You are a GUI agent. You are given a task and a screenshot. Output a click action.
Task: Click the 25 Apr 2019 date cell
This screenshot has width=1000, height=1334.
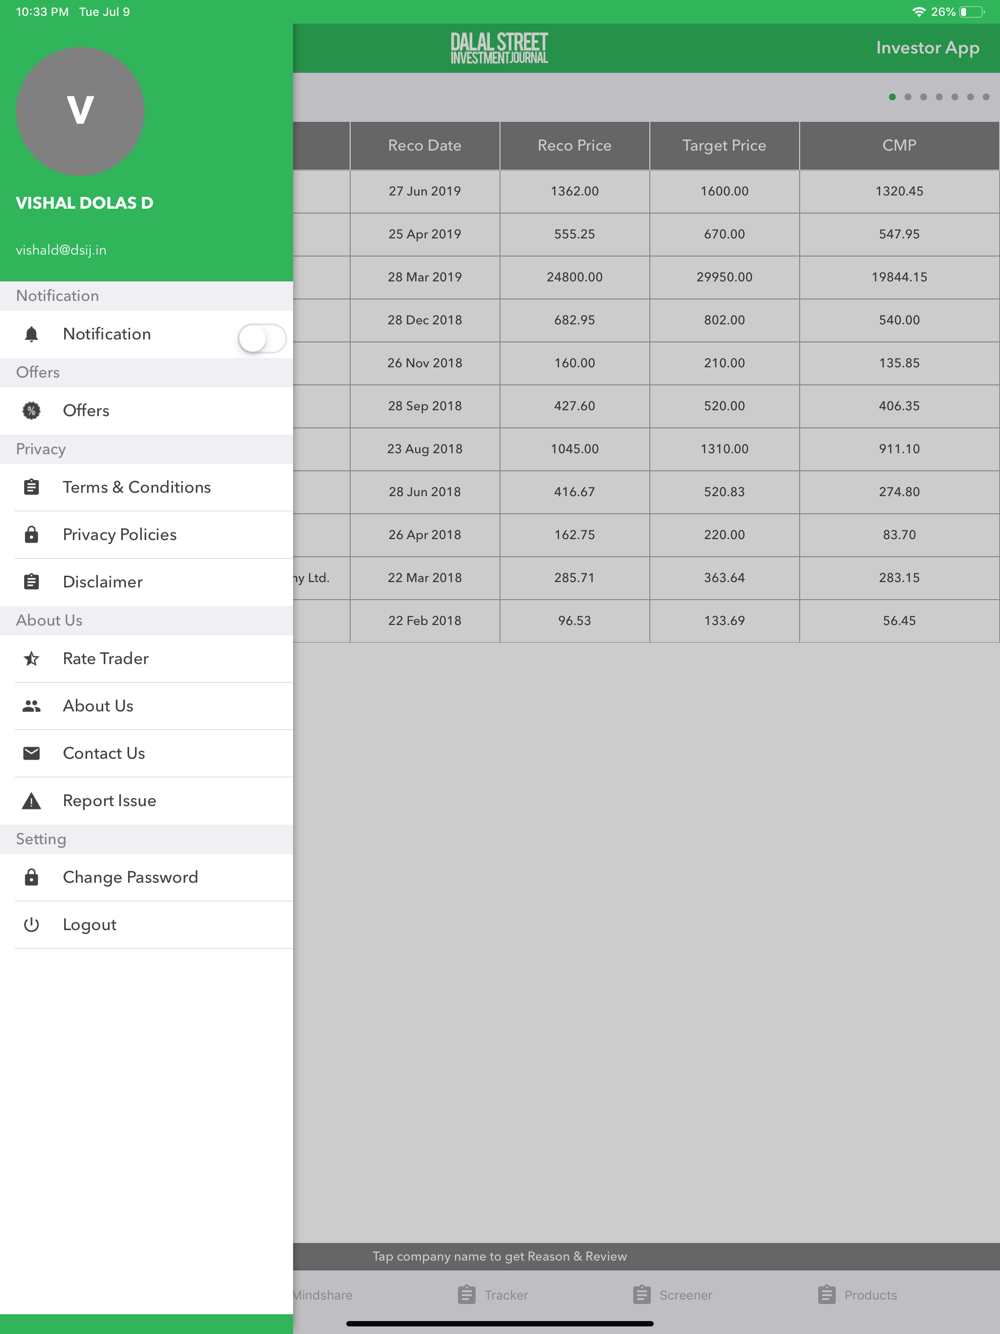pos(425,234)
